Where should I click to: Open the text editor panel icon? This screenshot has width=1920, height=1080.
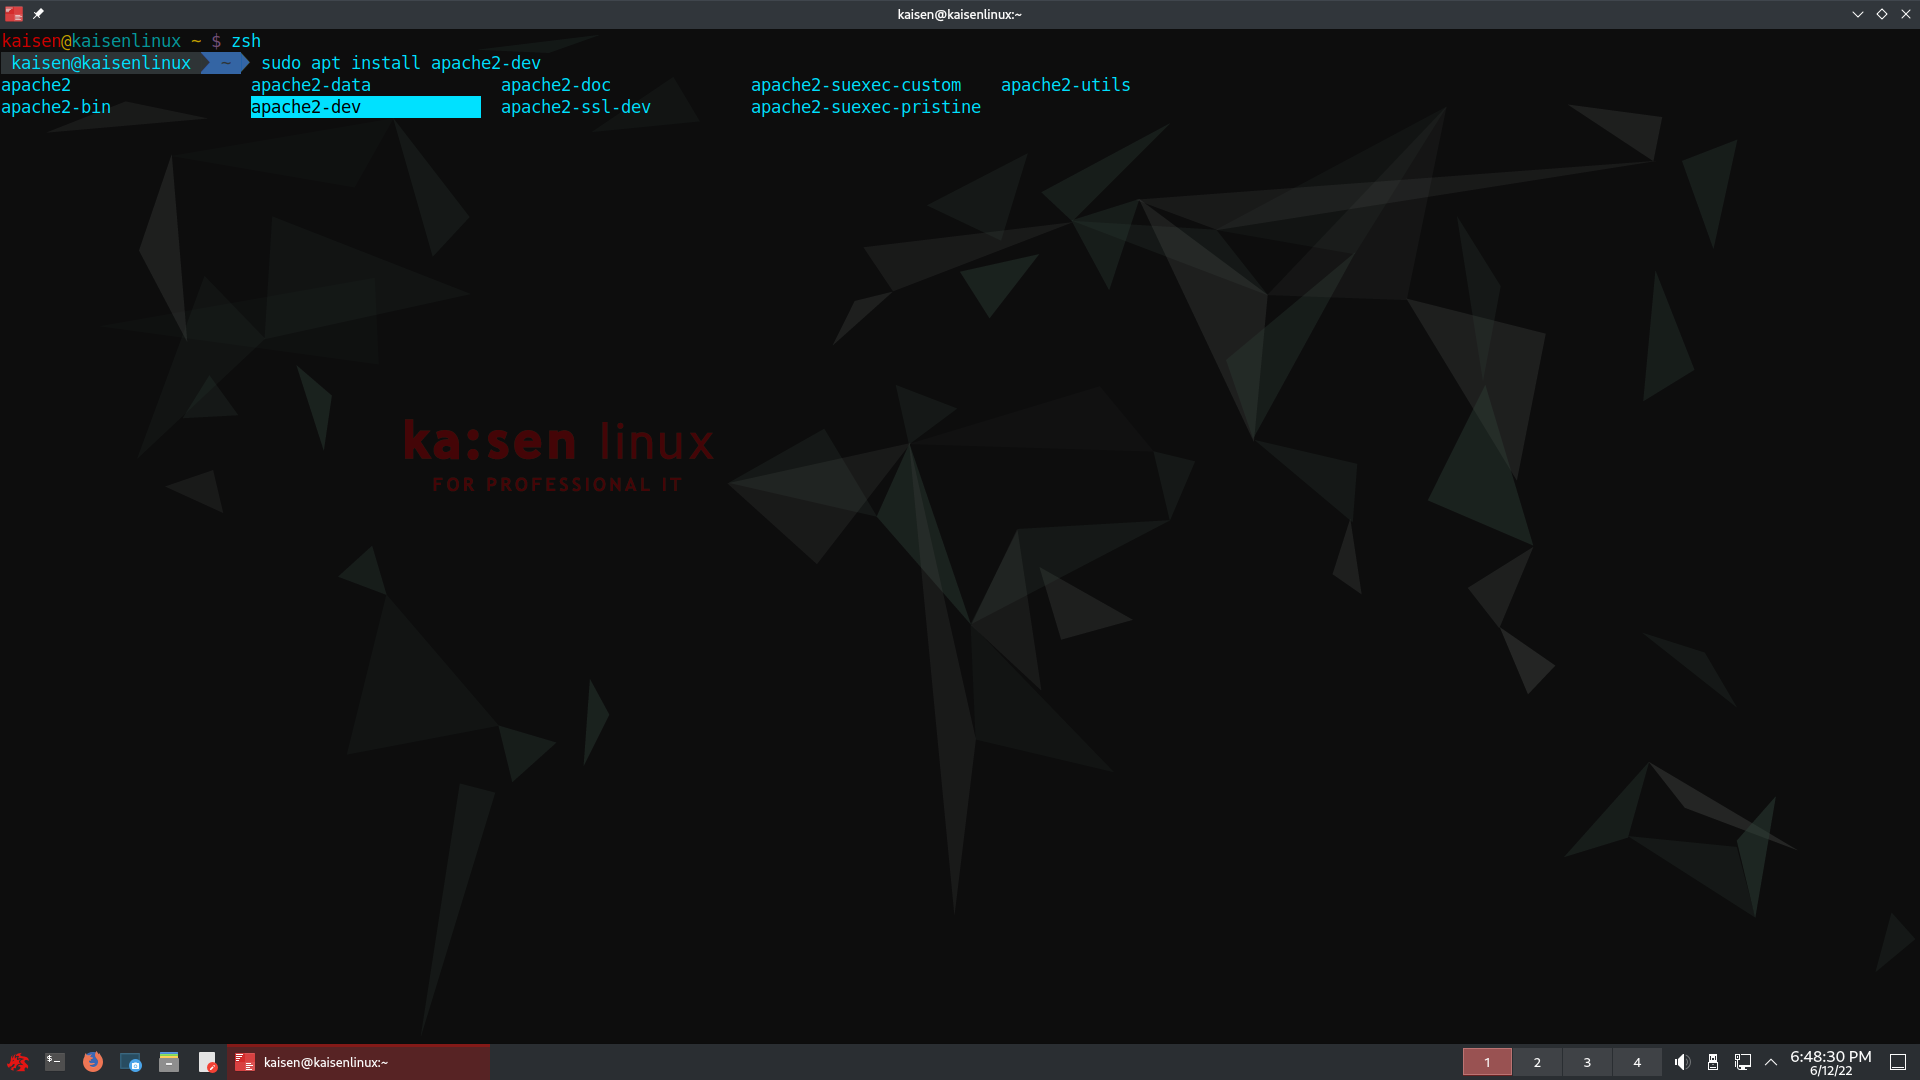207,1062
